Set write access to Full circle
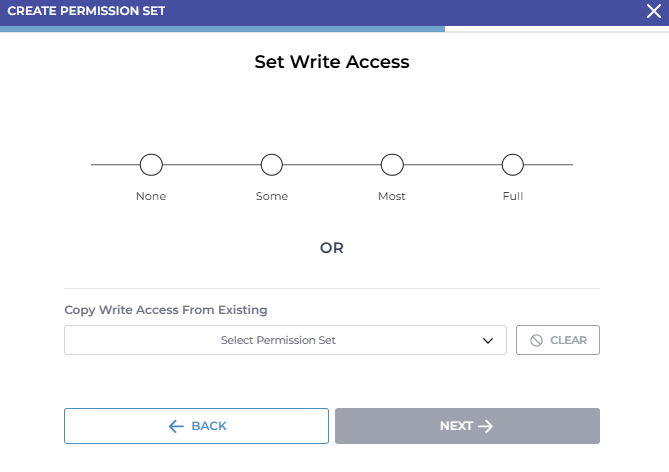The height and width of the screenshot is (472, 669). coord(513,165)
